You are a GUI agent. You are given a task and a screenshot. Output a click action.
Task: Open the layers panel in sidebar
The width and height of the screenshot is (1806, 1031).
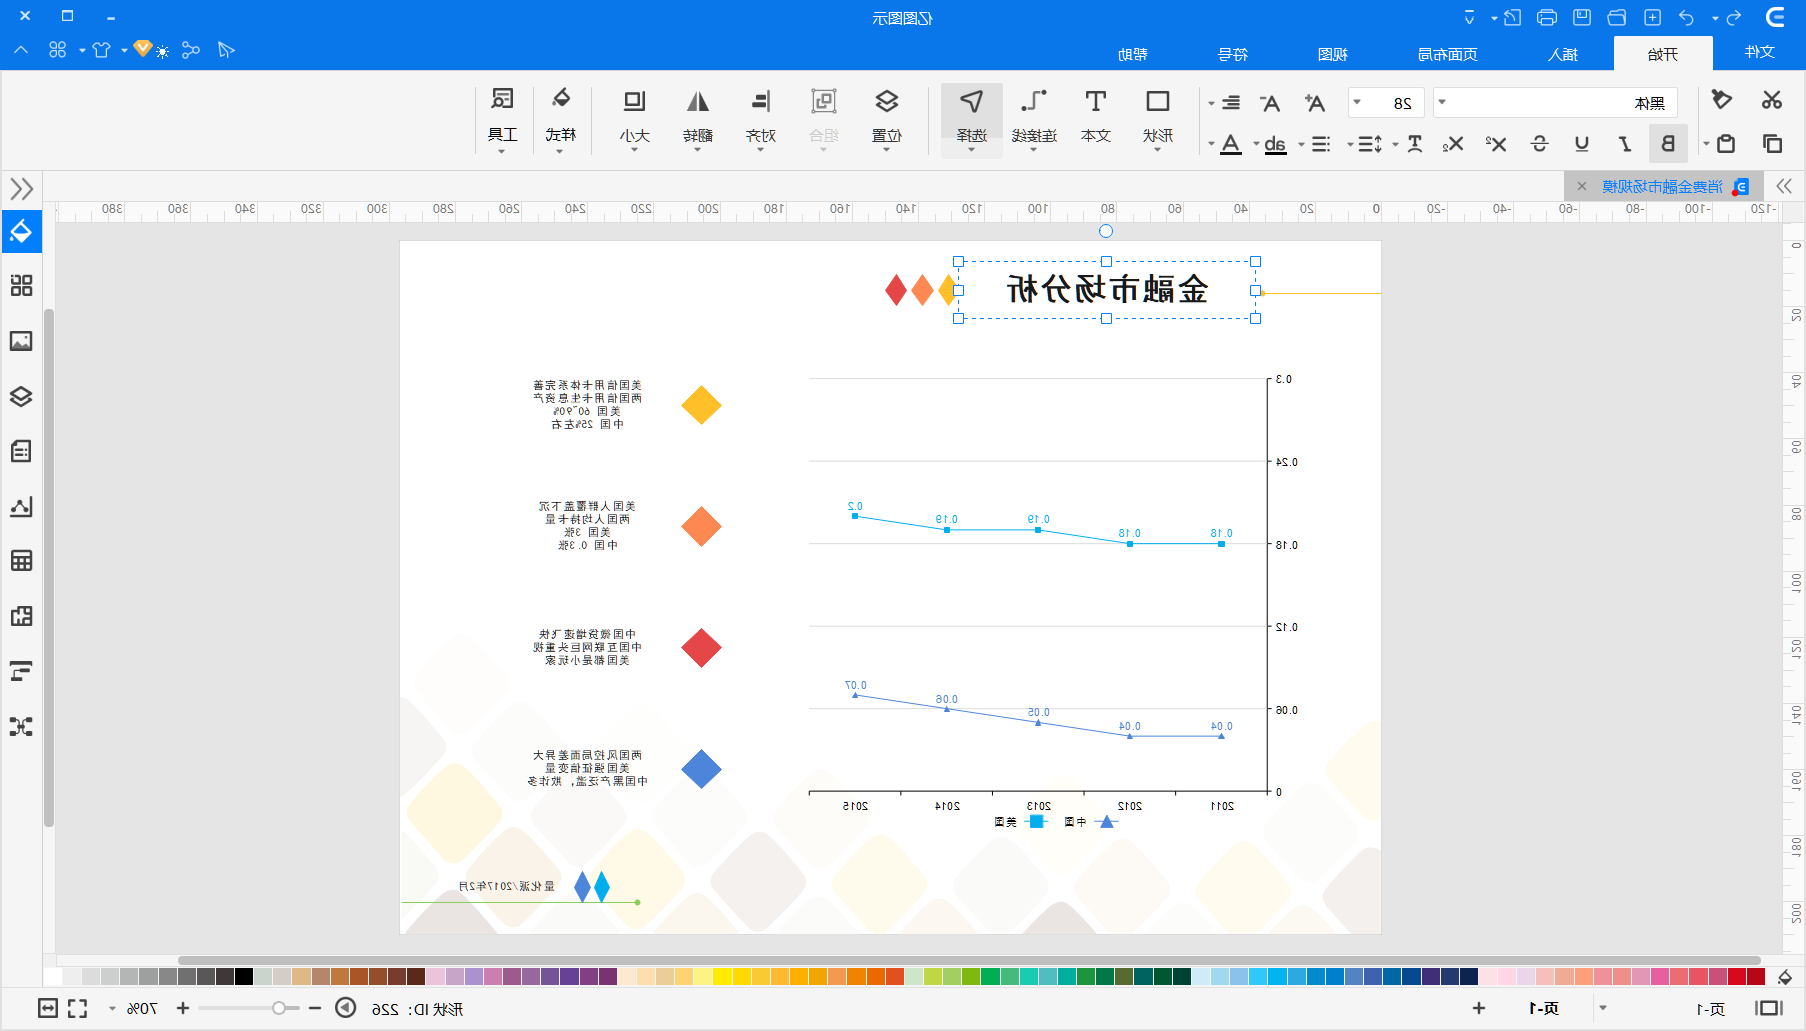click(x=21, y=396)
